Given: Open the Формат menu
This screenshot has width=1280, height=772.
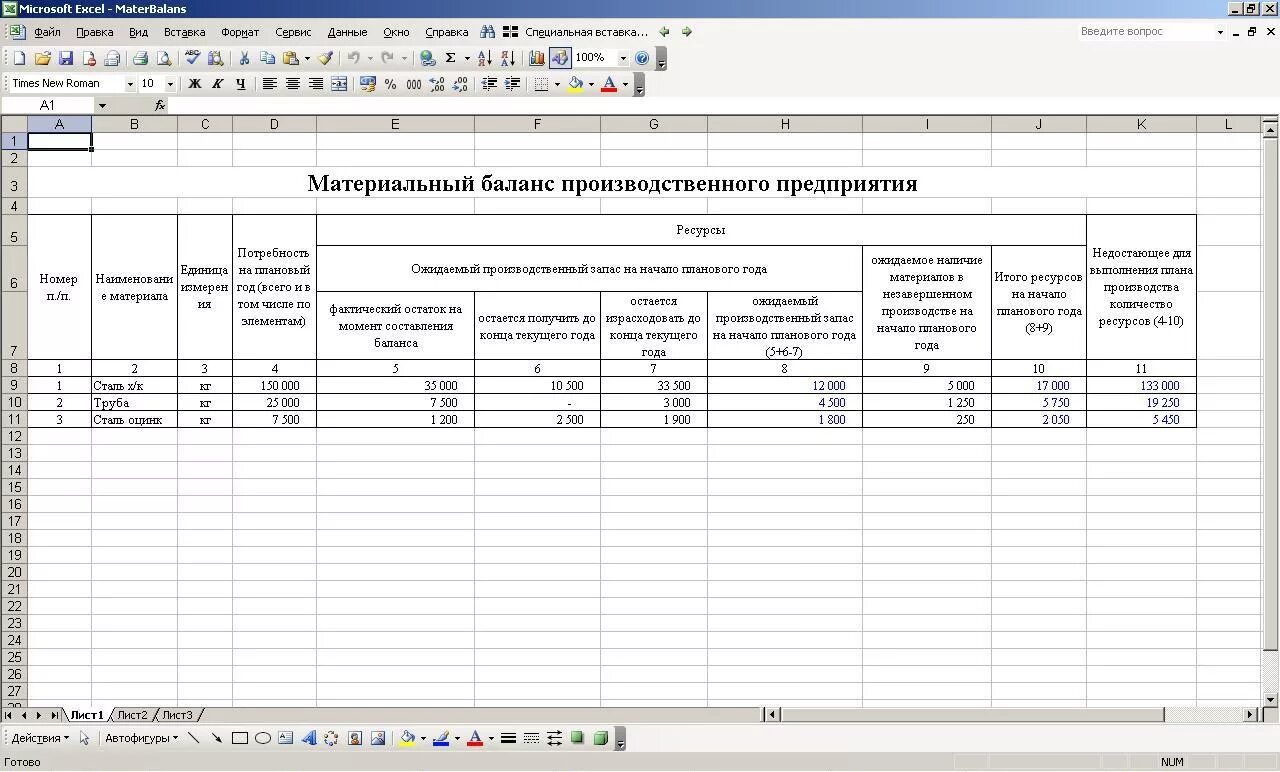Looking at the screenshot, I should coord(240,32).
